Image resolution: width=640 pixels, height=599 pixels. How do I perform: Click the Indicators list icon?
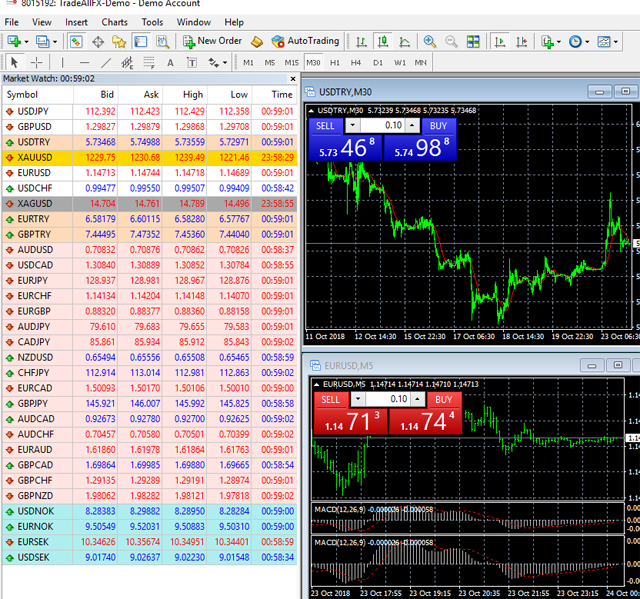point(547,42)
